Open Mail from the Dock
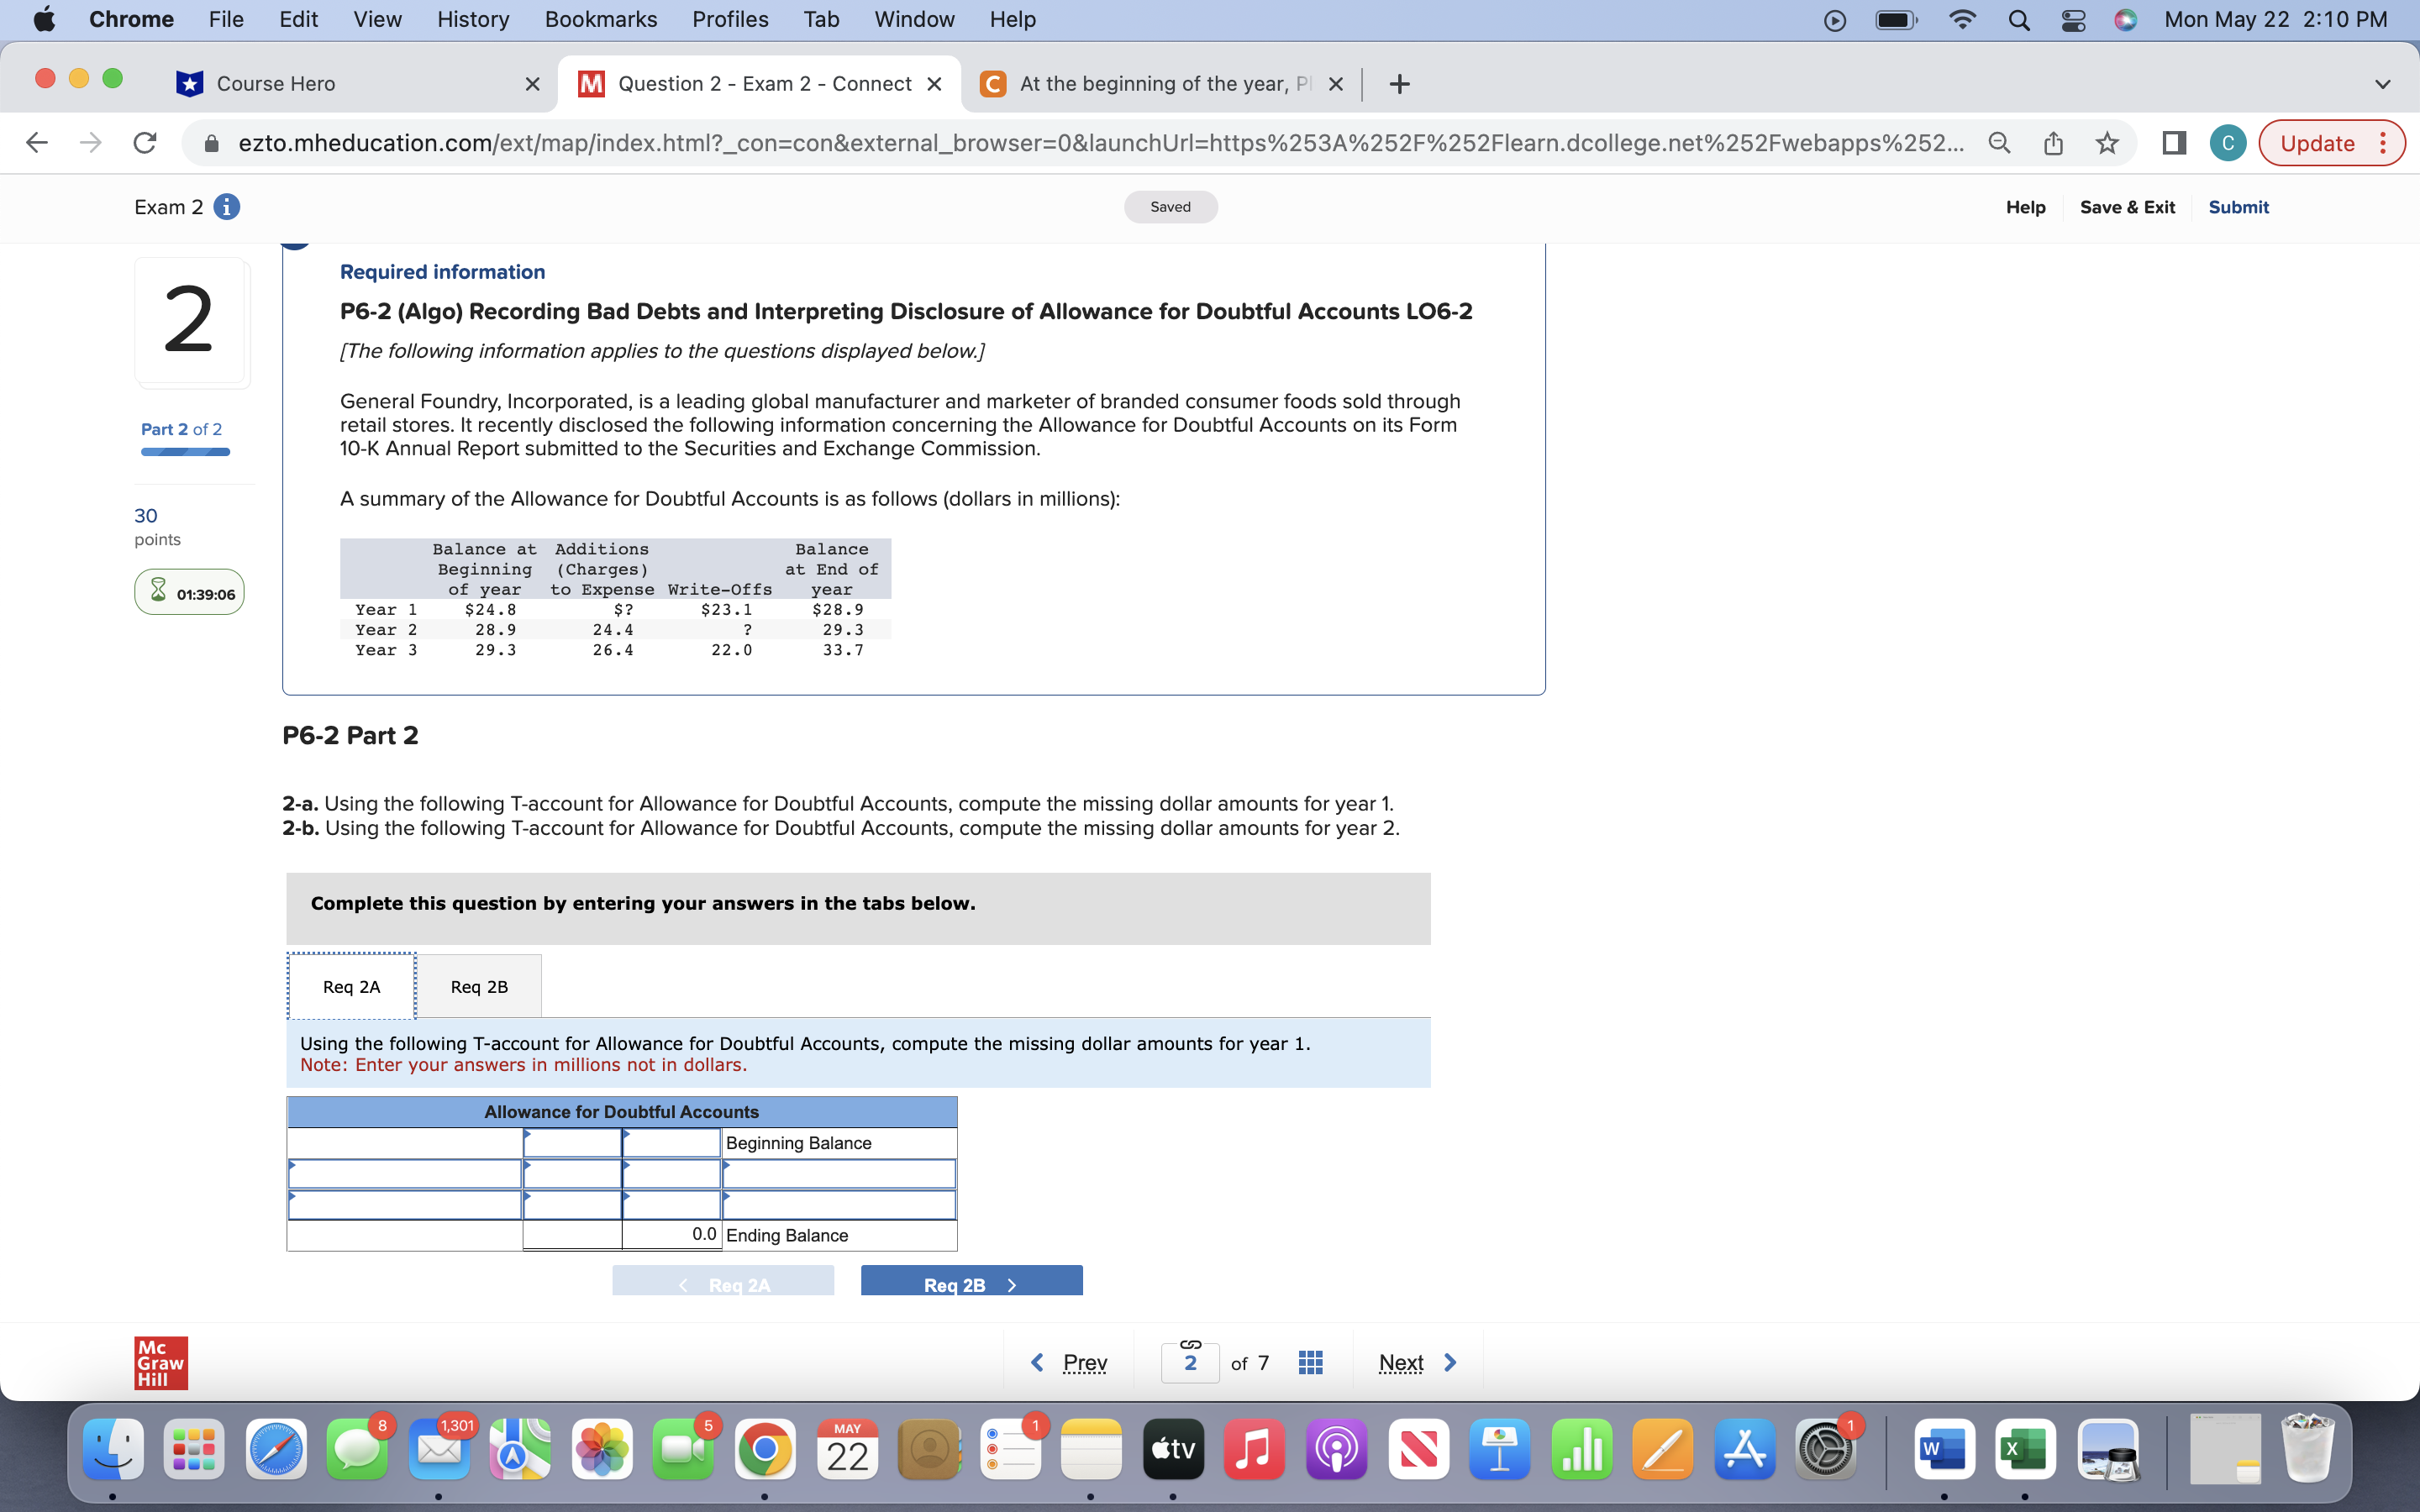The height and width of the screenshot is (1512, 2420). coord(440,1448)
